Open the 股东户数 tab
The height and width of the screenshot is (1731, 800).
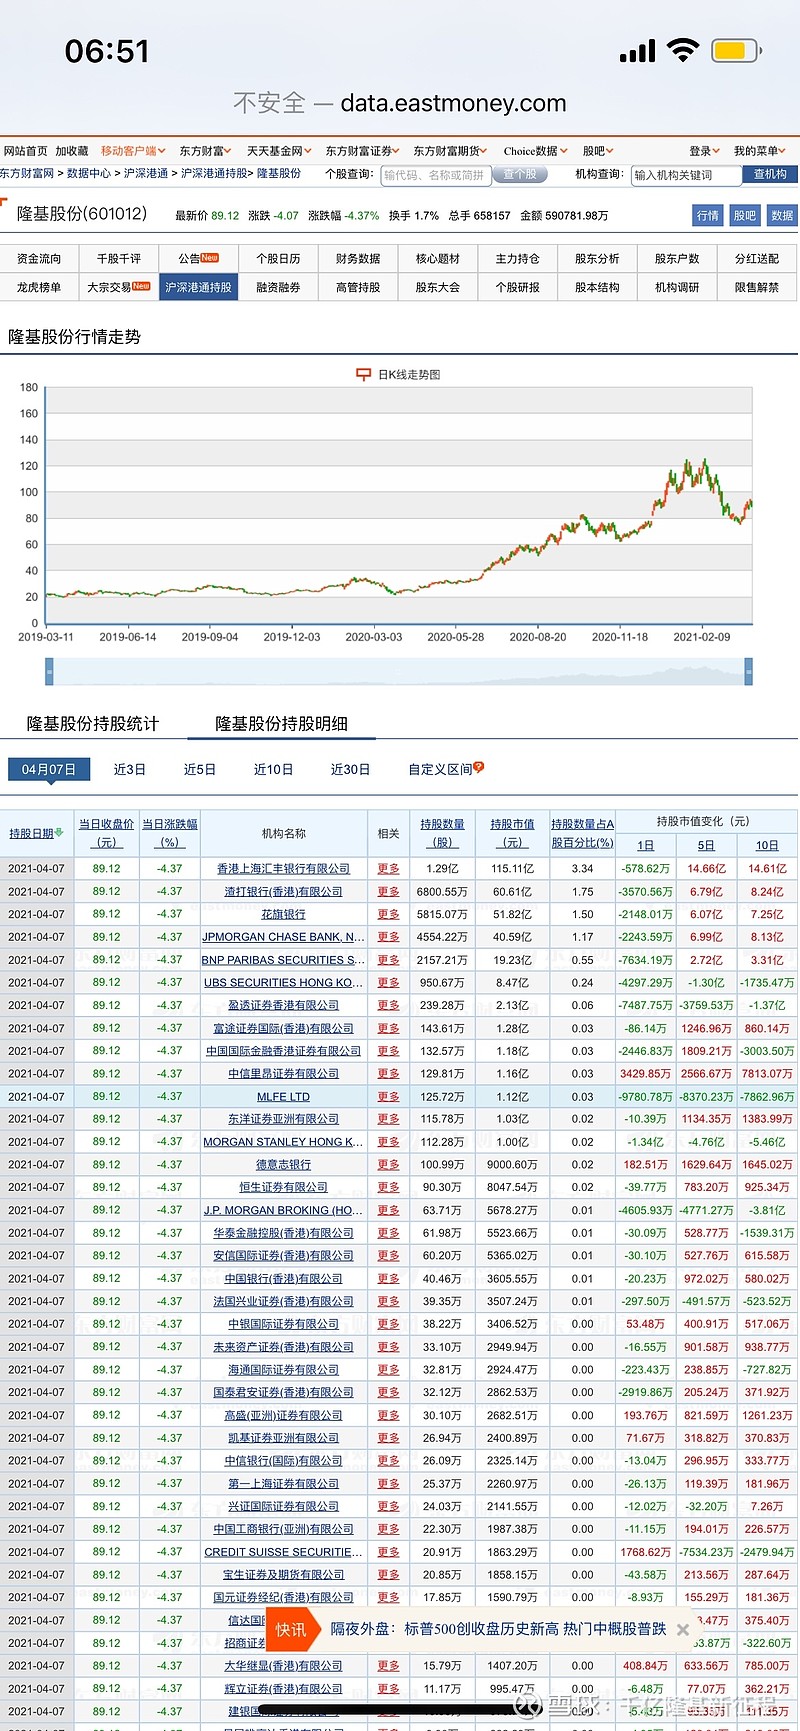coord(677,258)
